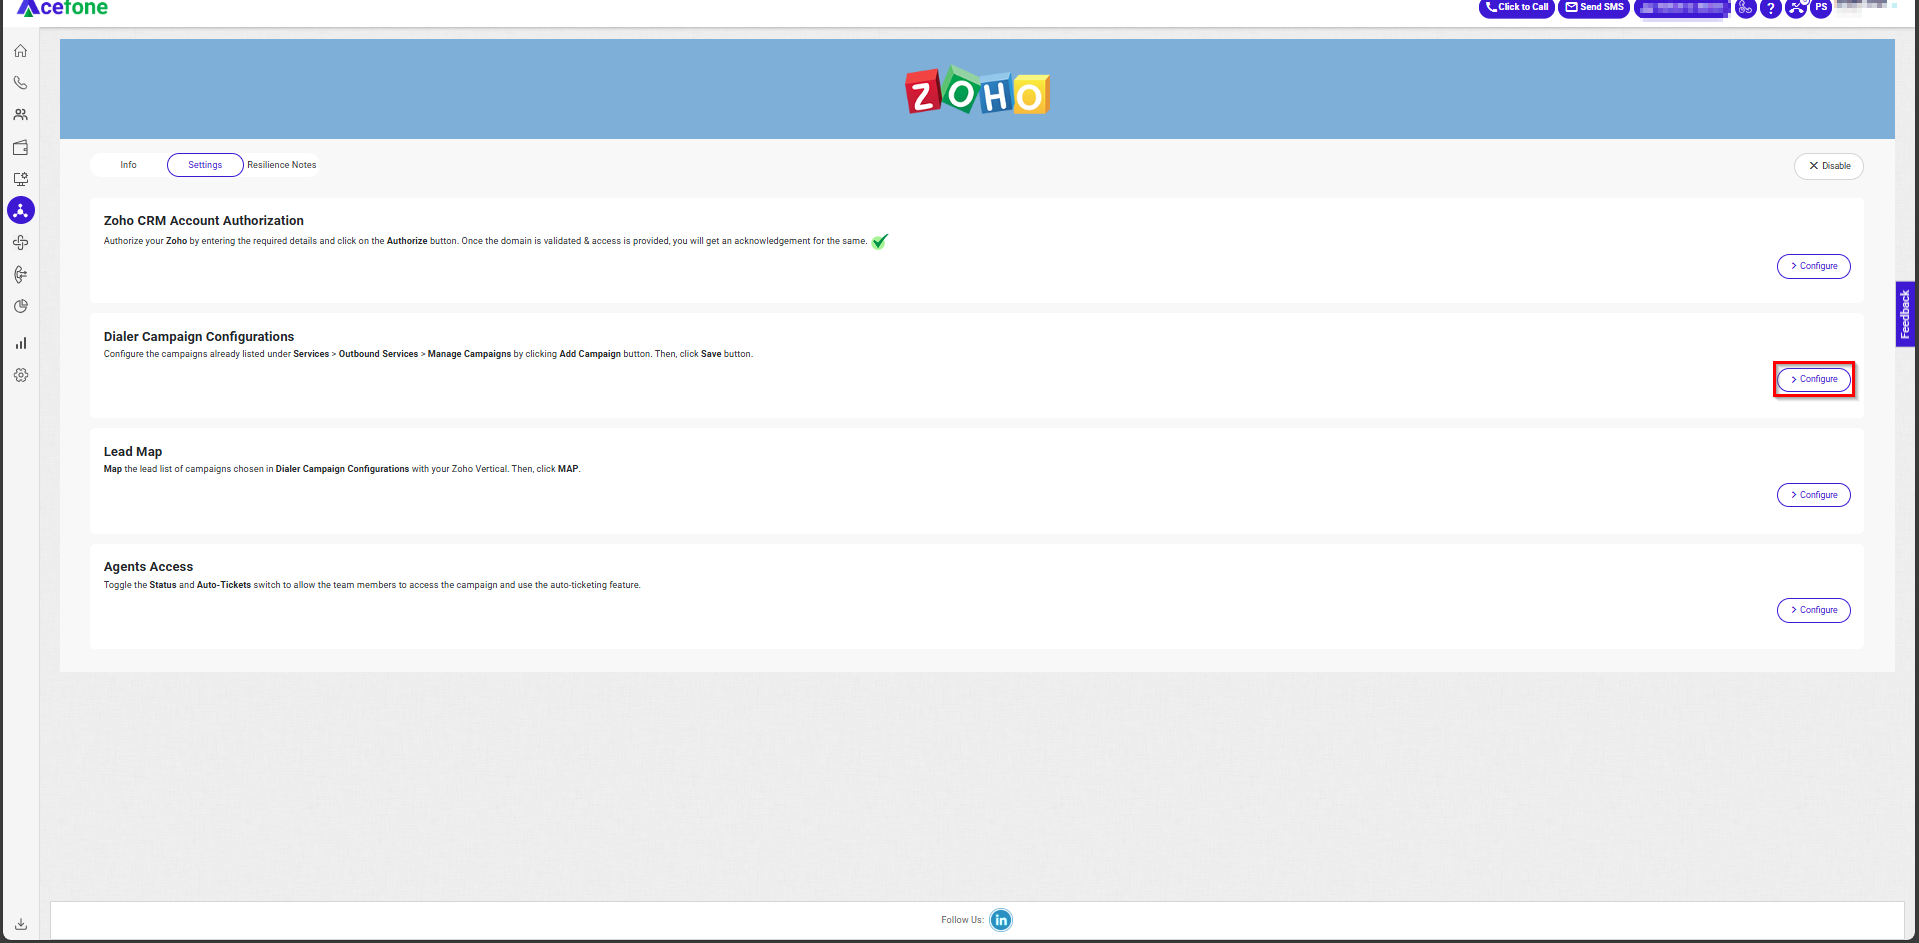
Task: Open the Home icon in sidebar
Action: click(x=20, y=51)
